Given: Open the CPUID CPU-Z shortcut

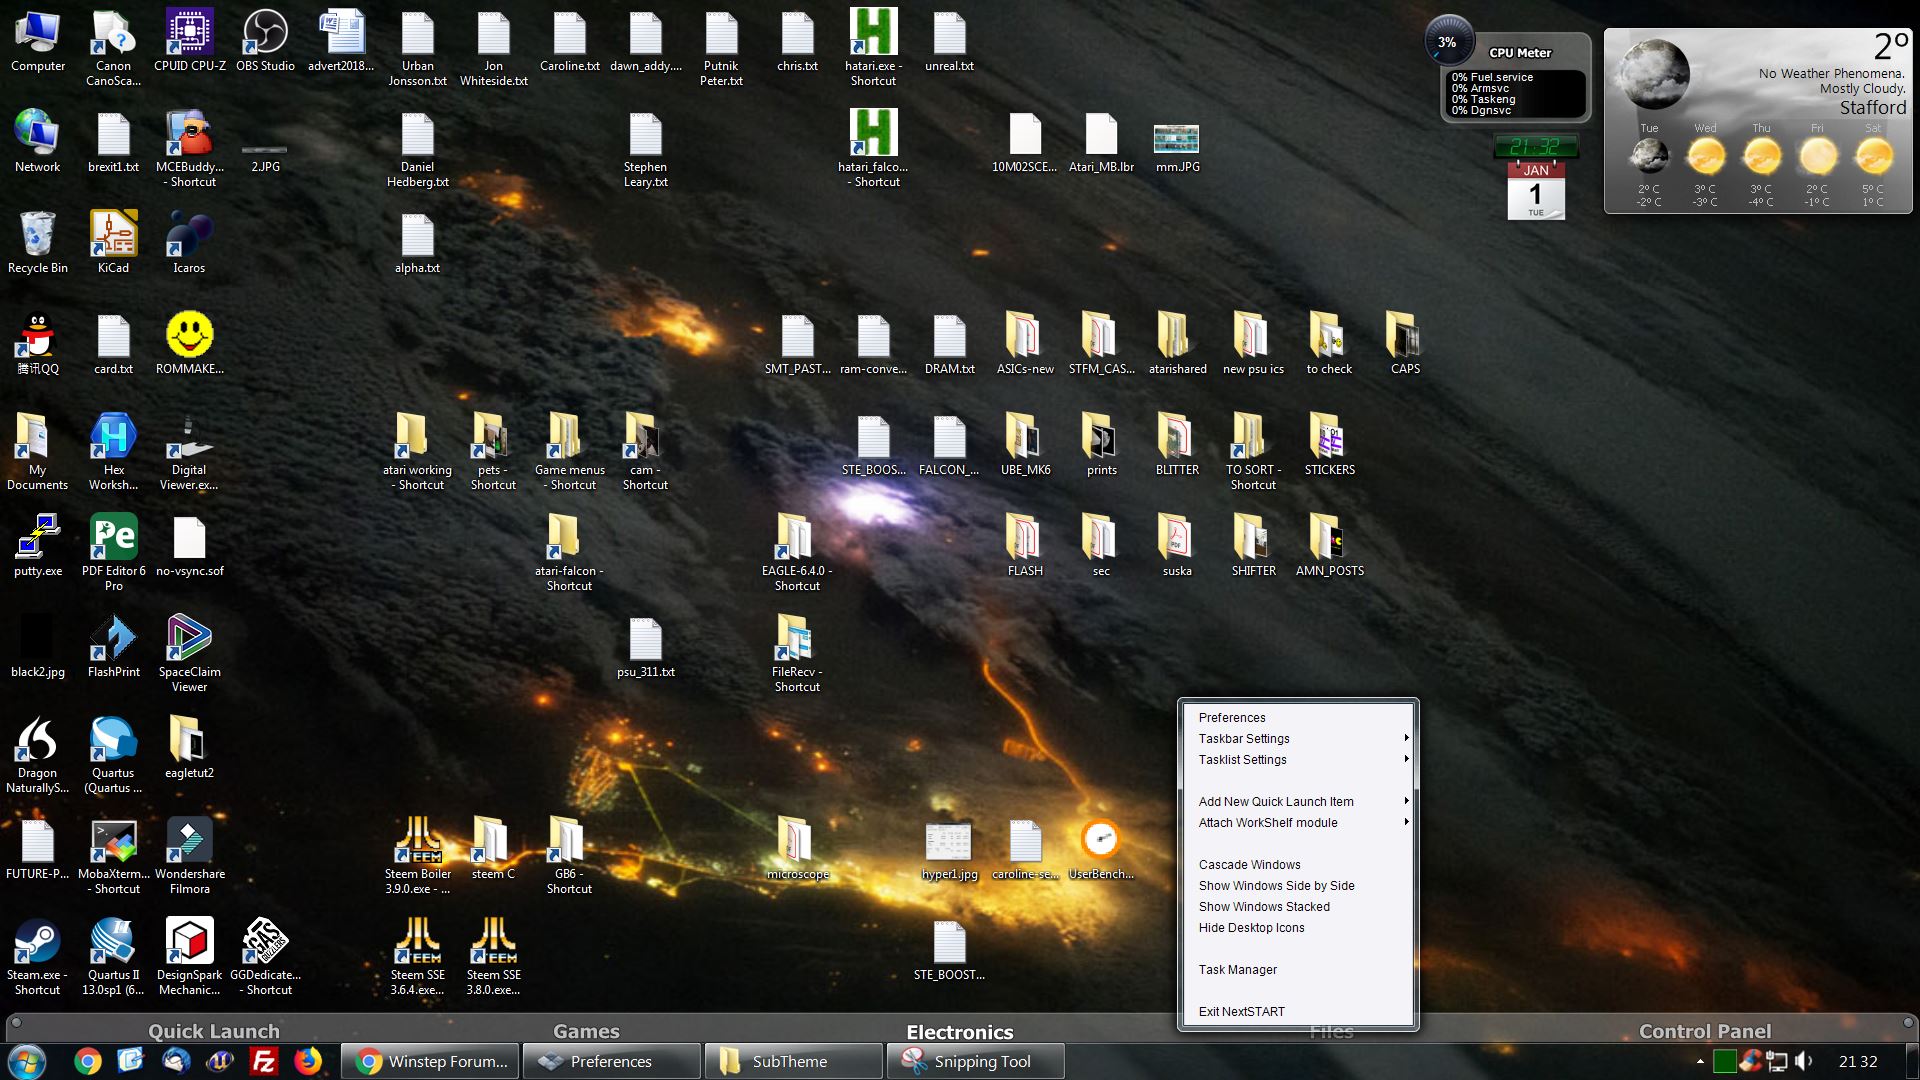Looking at the screenshot, I should coord(189,34).
